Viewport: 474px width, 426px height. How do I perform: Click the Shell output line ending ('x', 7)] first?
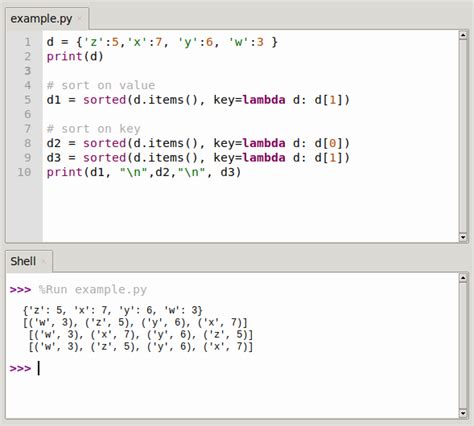coord(135,323)
